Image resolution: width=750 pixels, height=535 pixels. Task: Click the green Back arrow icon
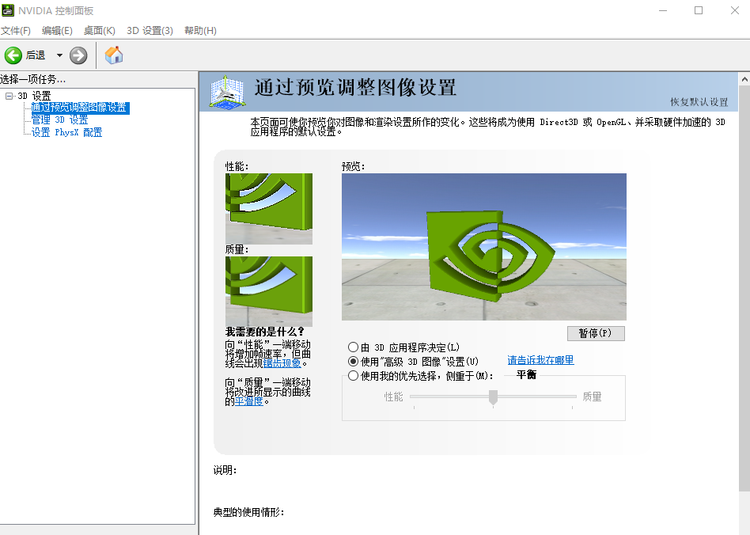[13, 55]
